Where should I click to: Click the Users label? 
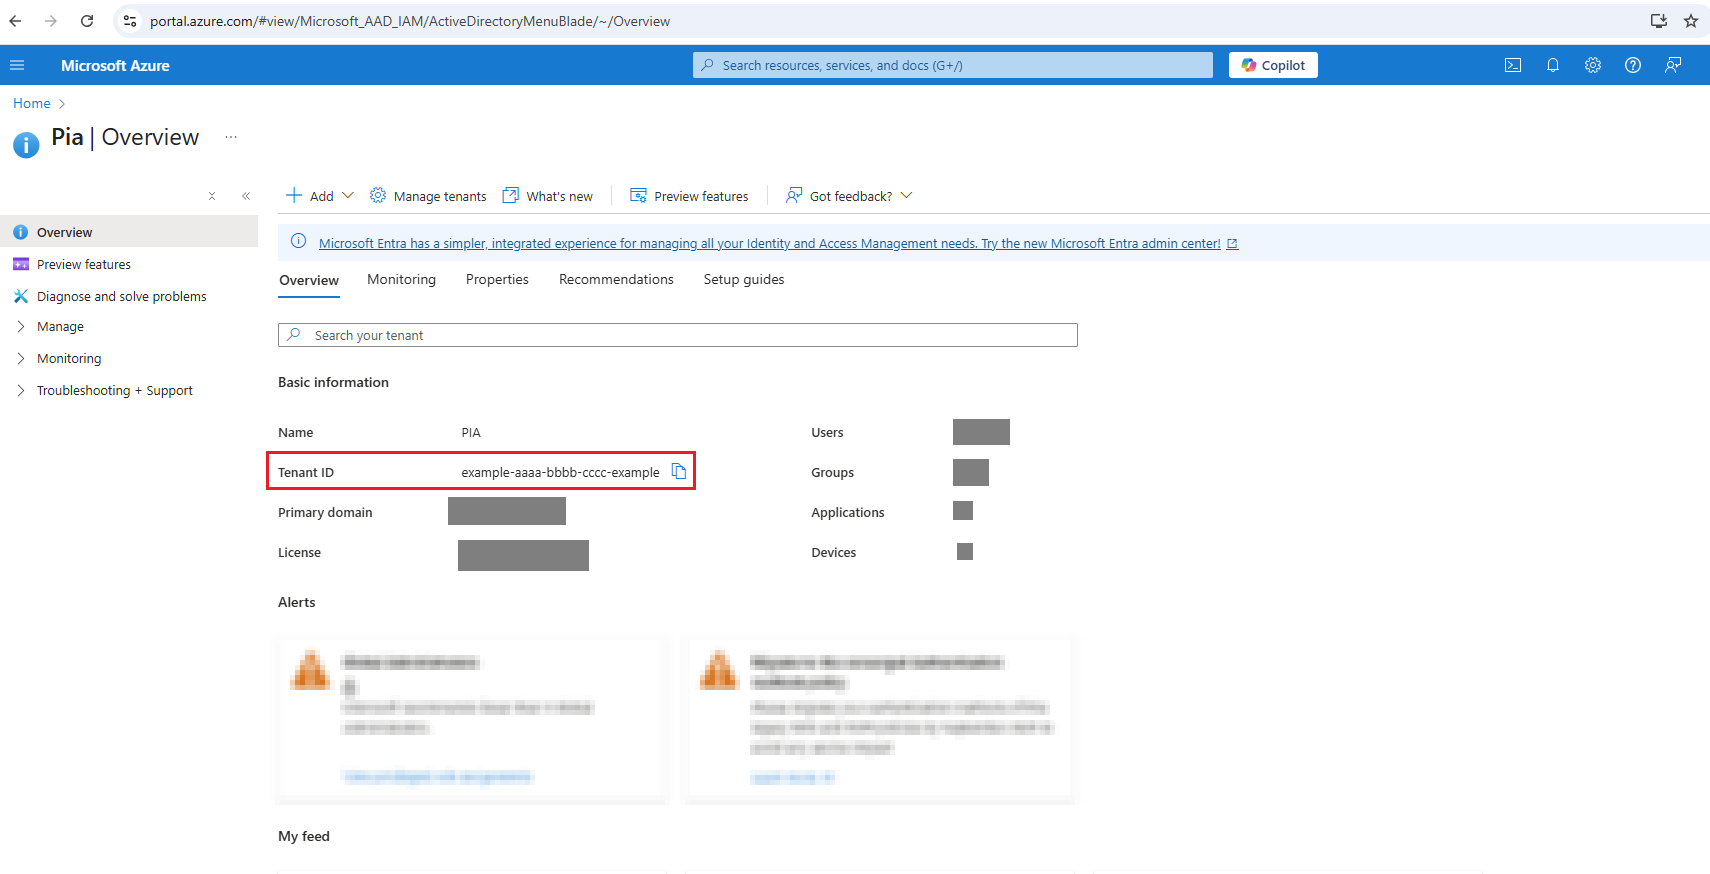(x=827, y=432)
